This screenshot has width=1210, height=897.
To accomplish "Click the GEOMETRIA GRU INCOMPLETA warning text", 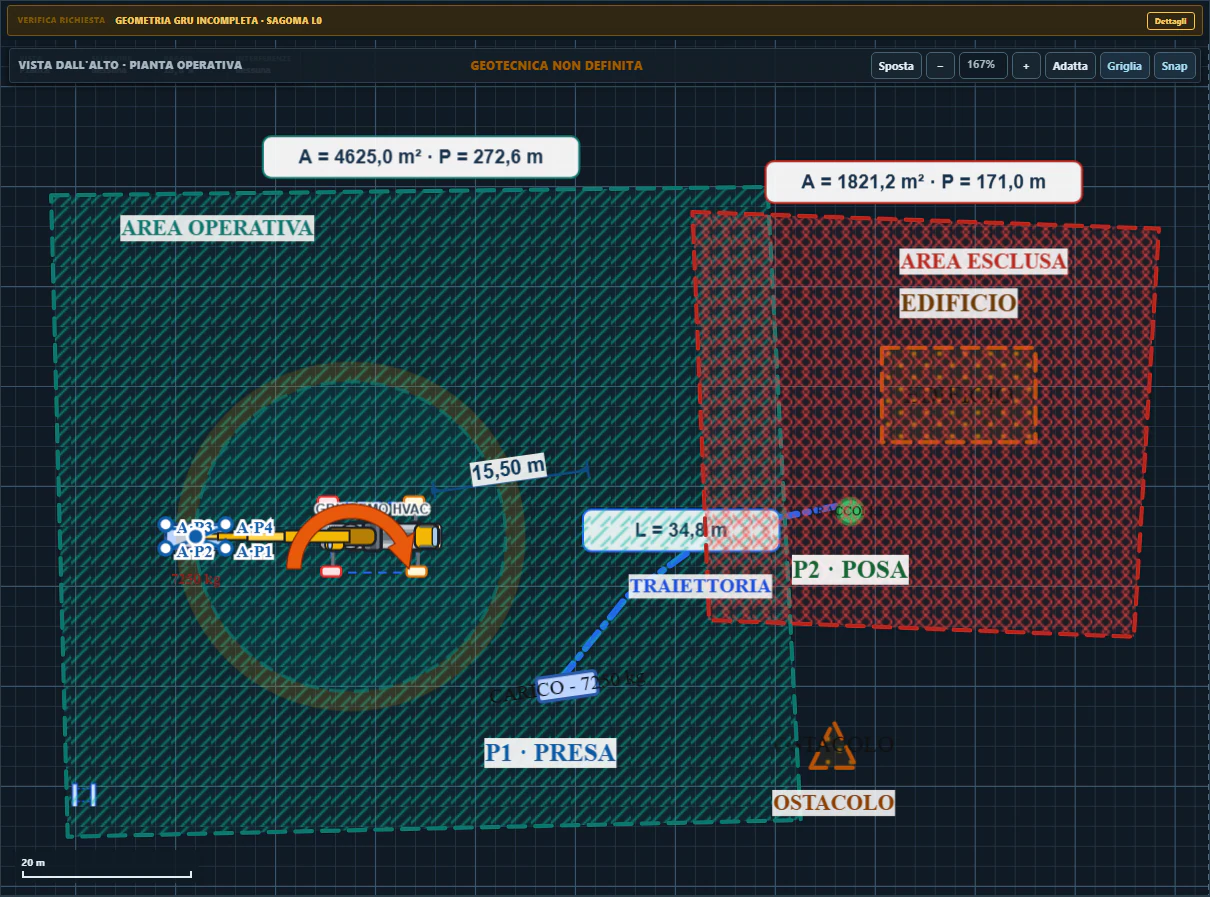I will point(219,21).
